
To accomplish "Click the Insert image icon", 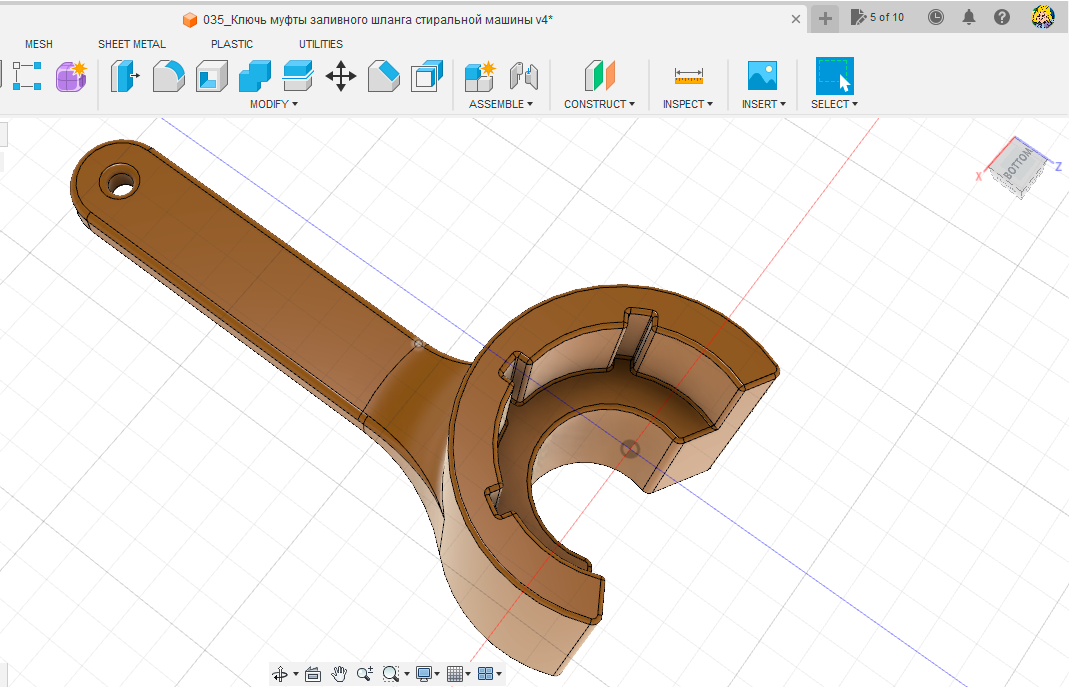I will (762, 76).
